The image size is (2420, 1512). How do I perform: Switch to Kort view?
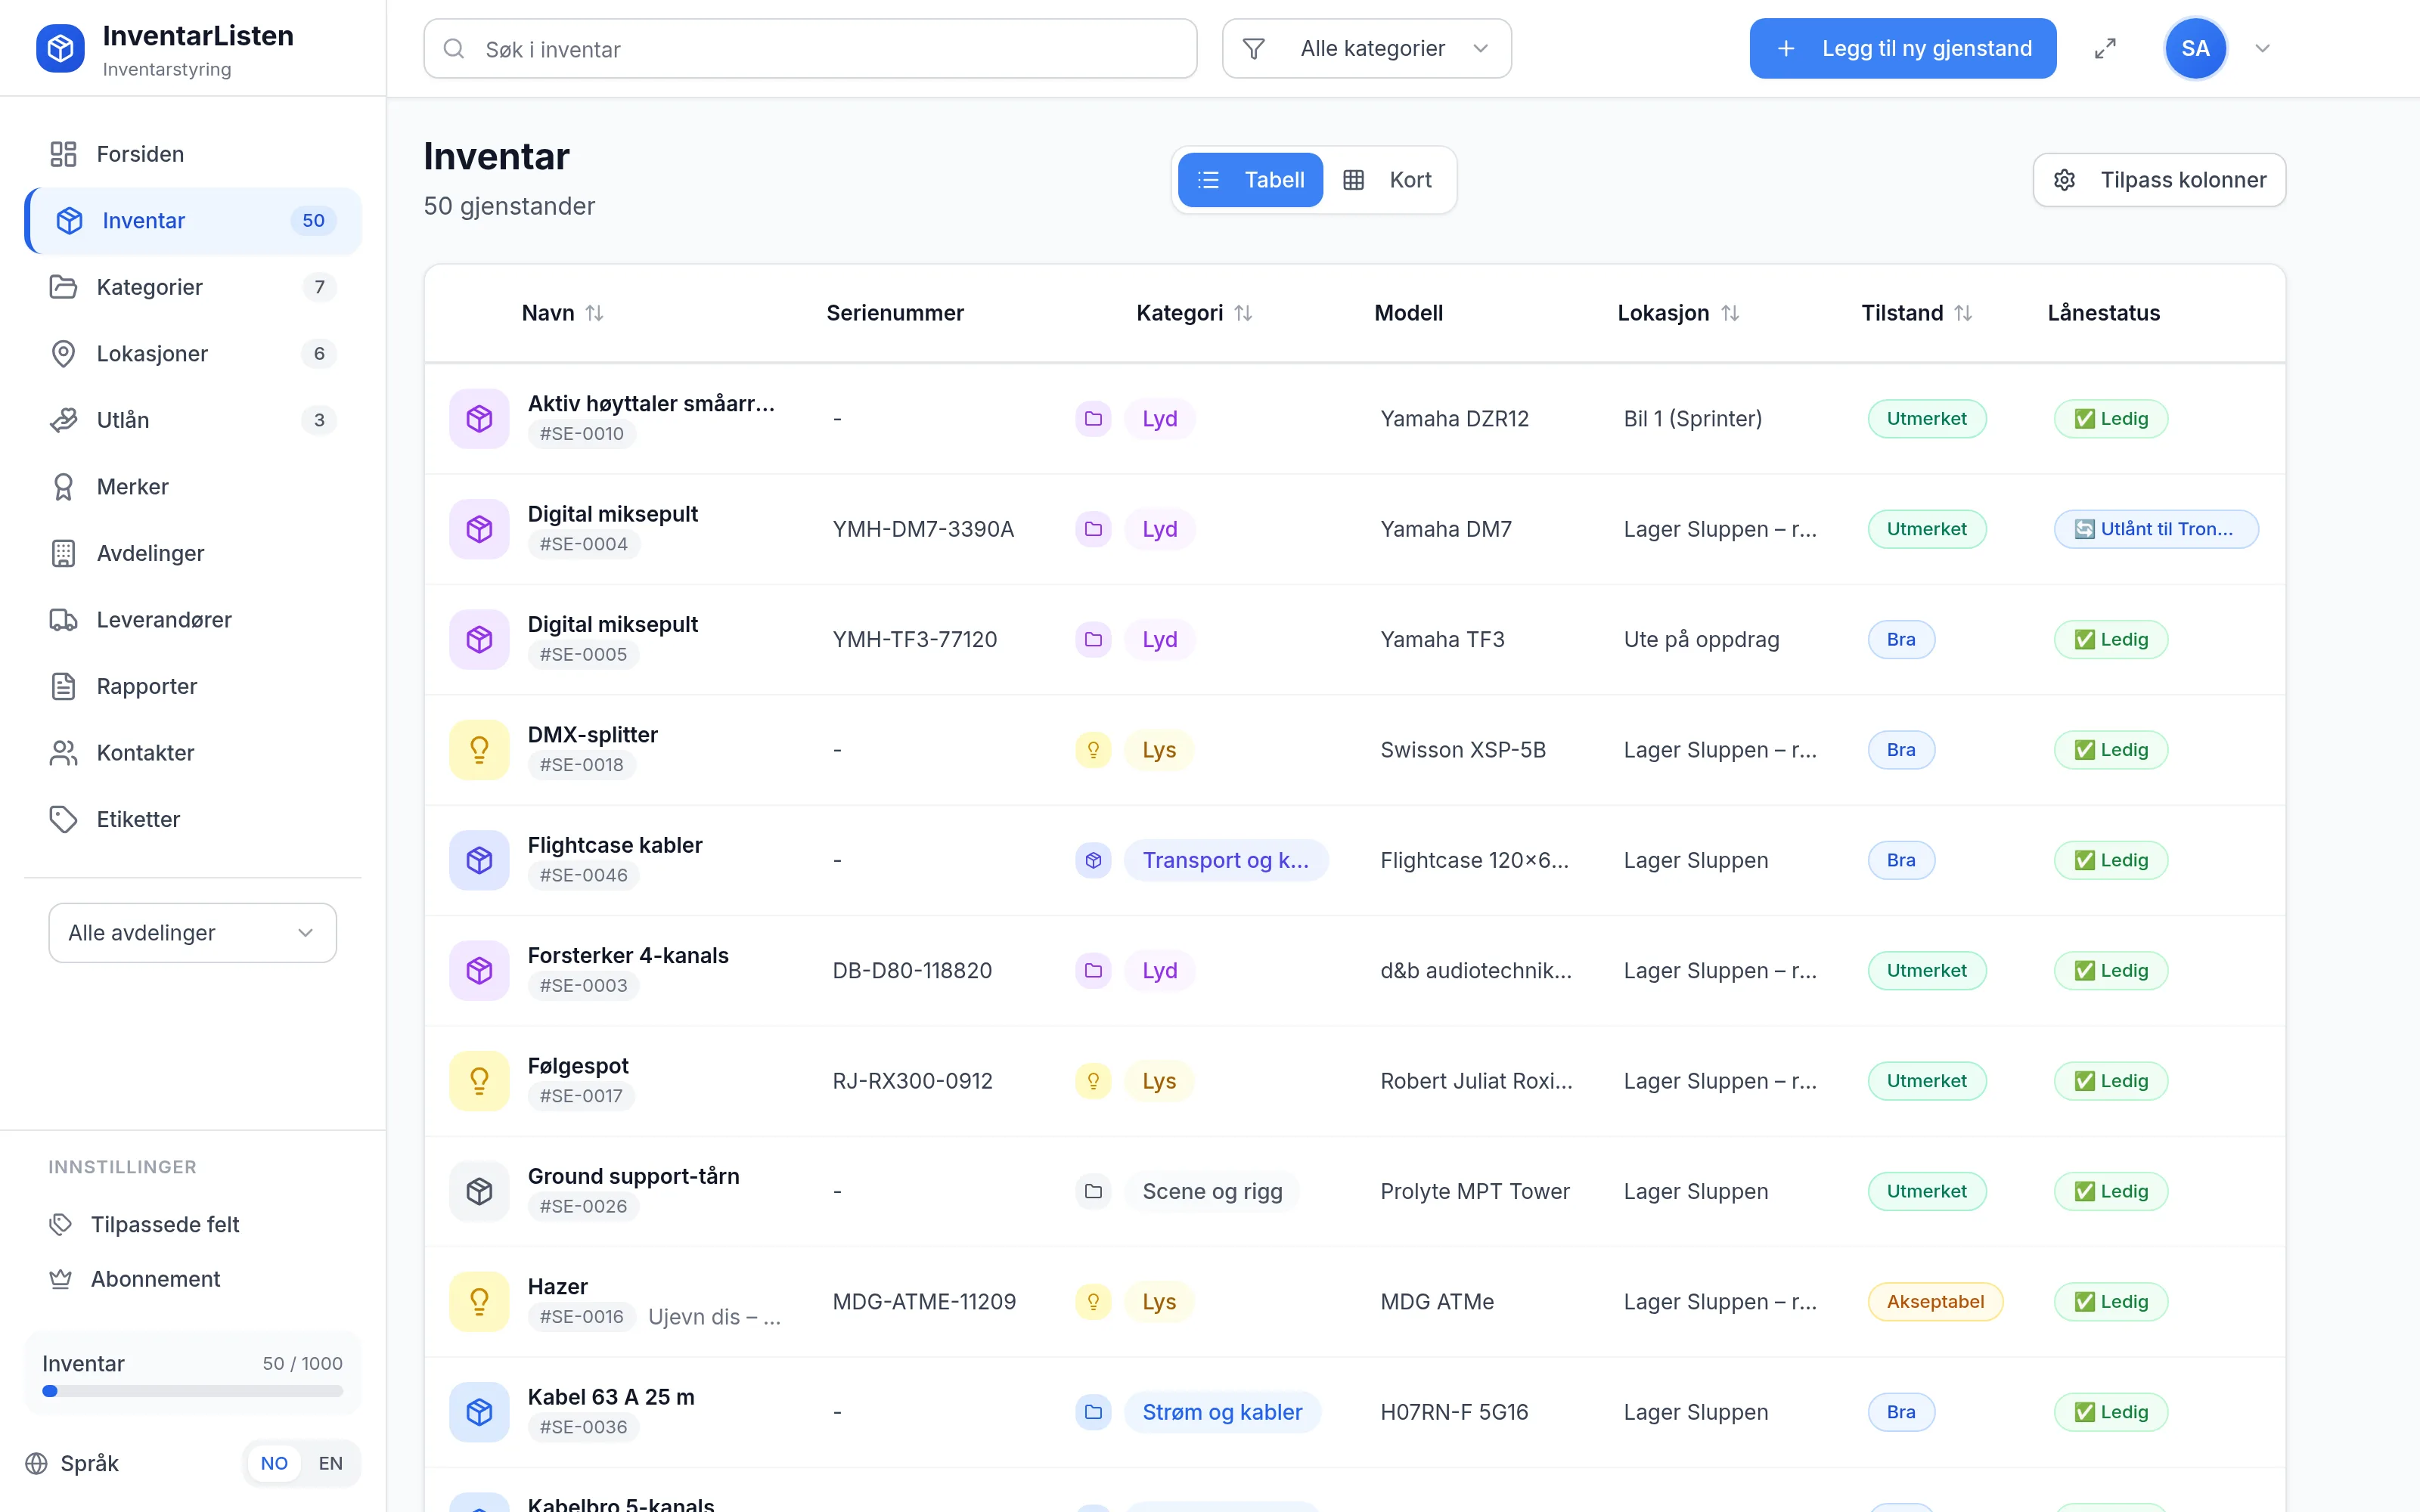(1388, 180)
